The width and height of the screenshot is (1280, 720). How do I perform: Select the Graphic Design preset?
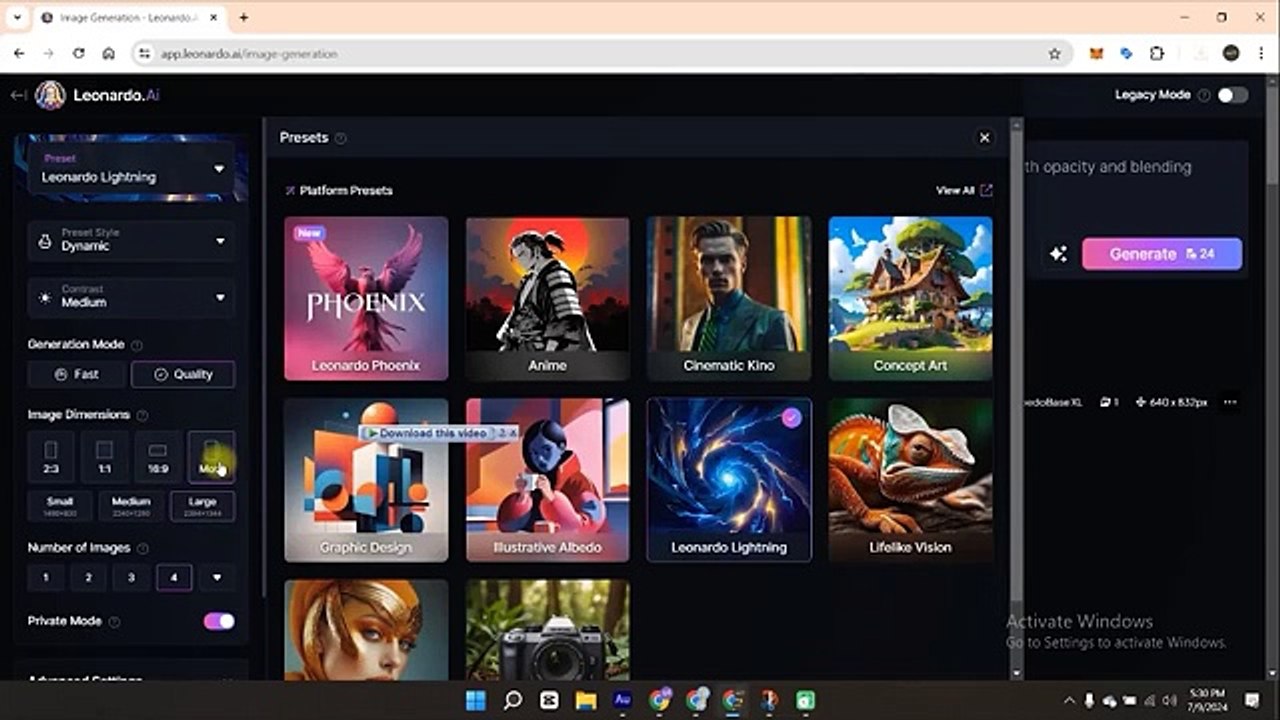point(366,481)
